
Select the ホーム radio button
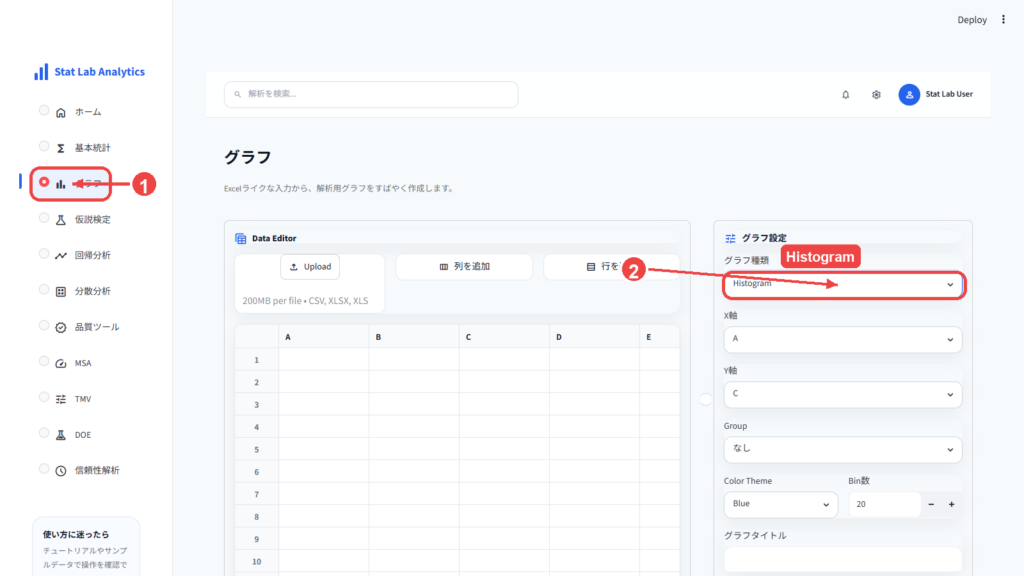pyautogui.click(x=44, y=110)
